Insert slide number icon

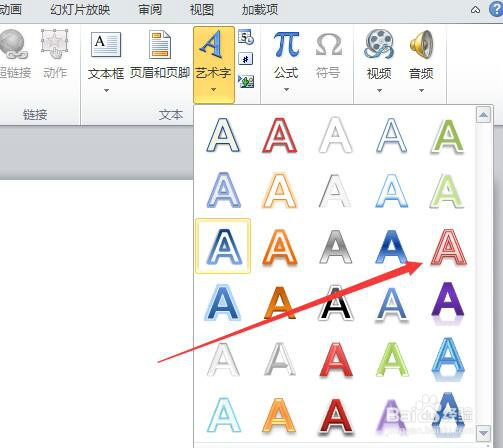(x=246, y=59)
